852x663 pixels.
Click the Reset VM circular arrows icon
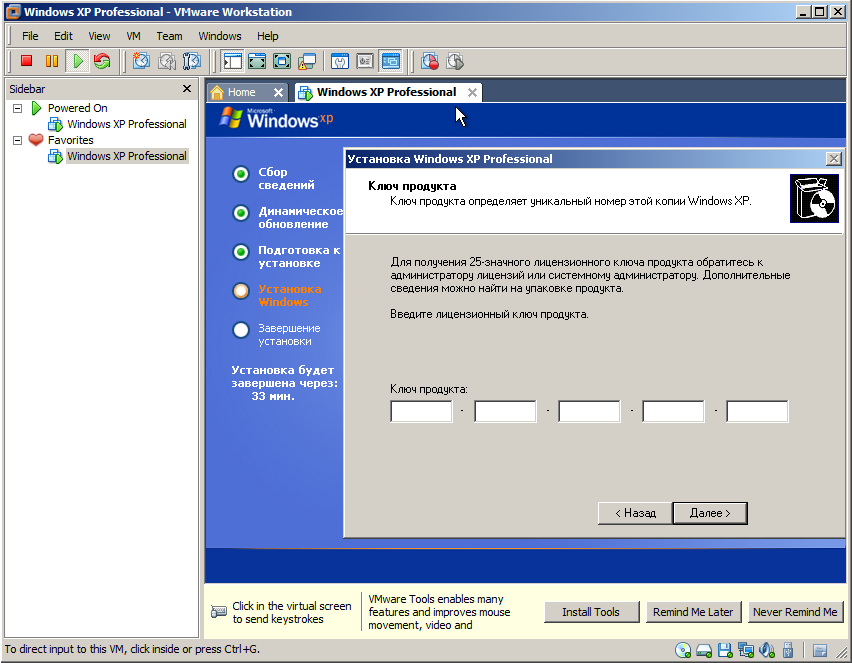point(102,61)
